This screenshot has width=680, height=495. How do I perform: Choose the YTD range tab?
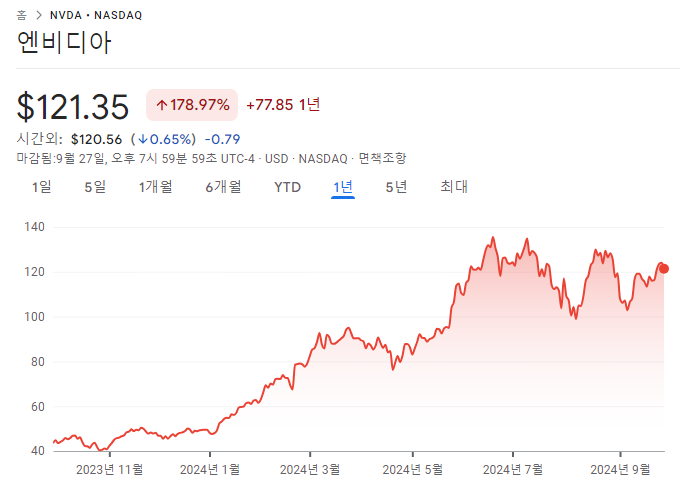(x=287, y=187)
